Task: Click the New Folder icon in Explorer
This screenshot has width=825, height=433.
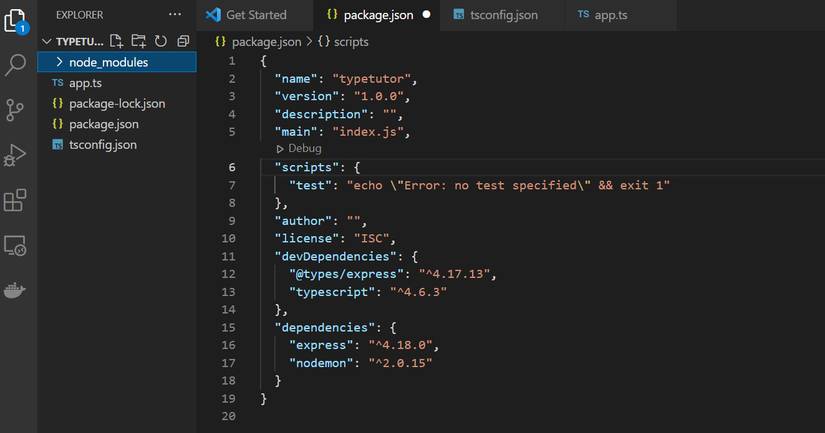Action: point(139,41)
